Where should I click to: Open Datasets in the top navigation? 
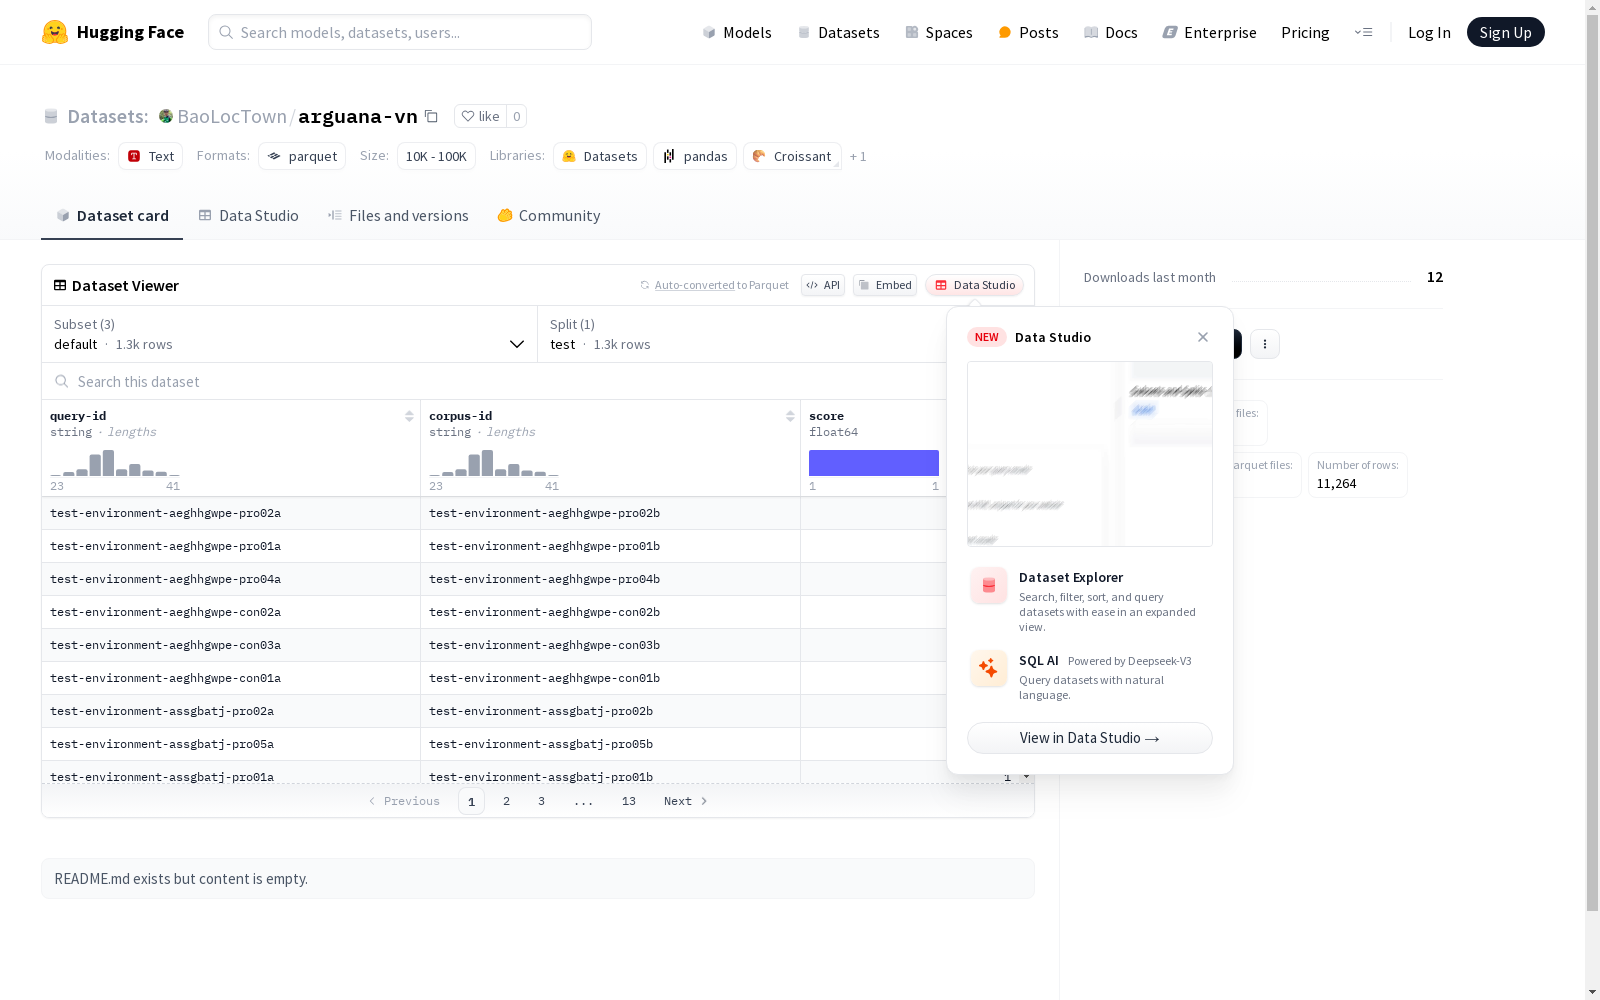tap(838, 32)
